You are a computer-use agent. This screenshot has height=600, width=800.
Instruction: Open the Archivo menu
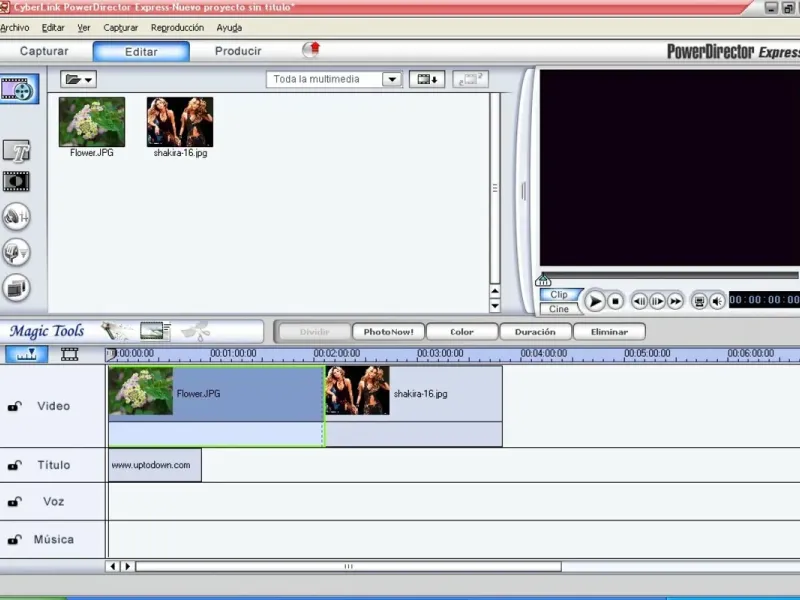click(x=15, y=28)
